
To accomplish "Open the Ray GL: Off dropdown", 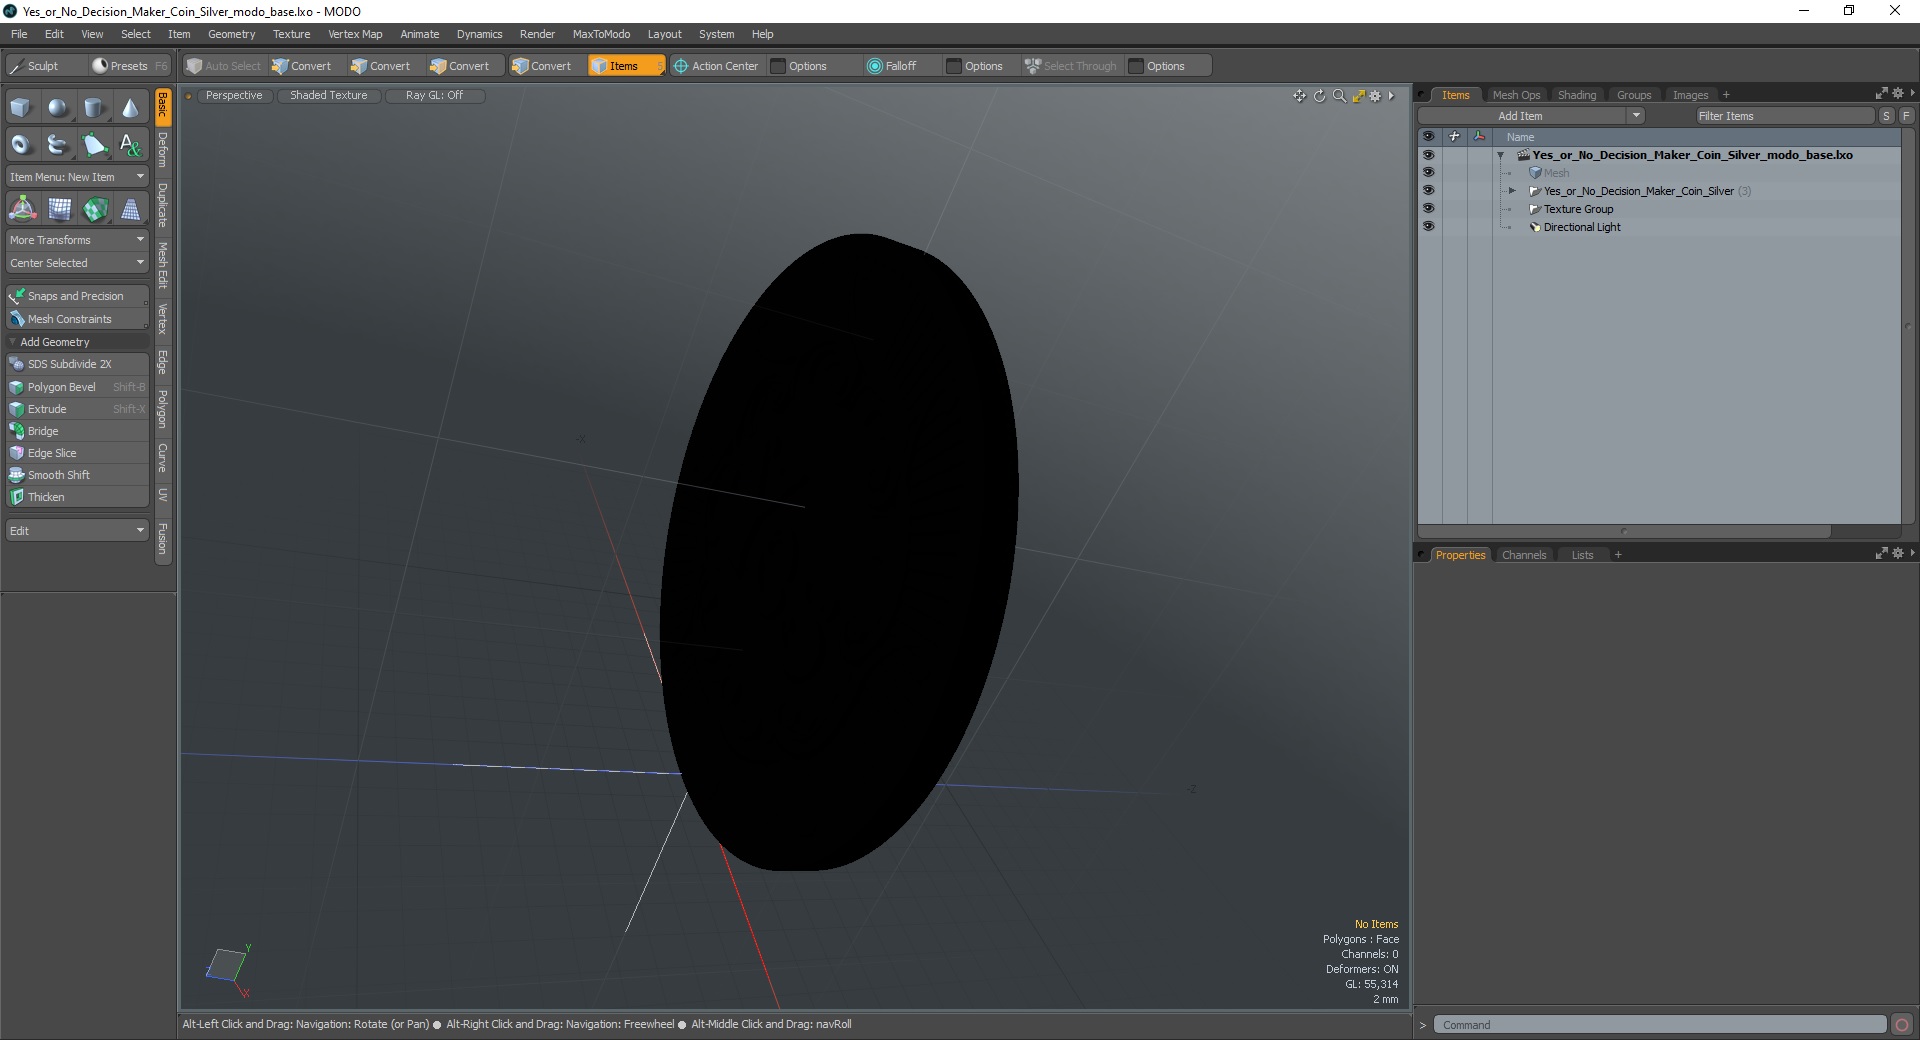I will click(x=435, y=96).
